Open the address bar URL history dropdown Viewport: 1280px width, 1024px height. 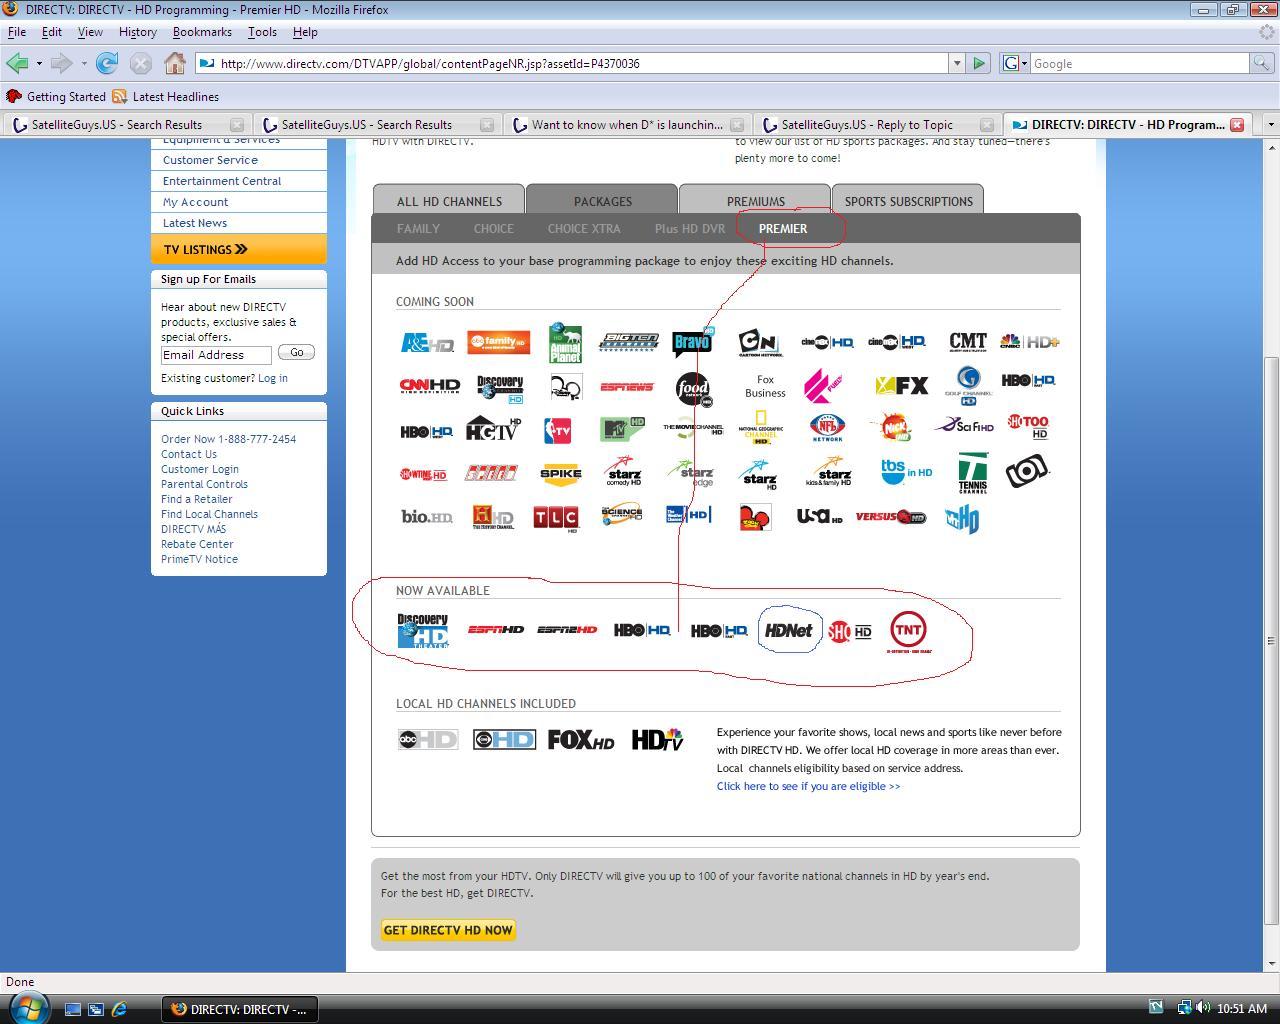(957, 63)
